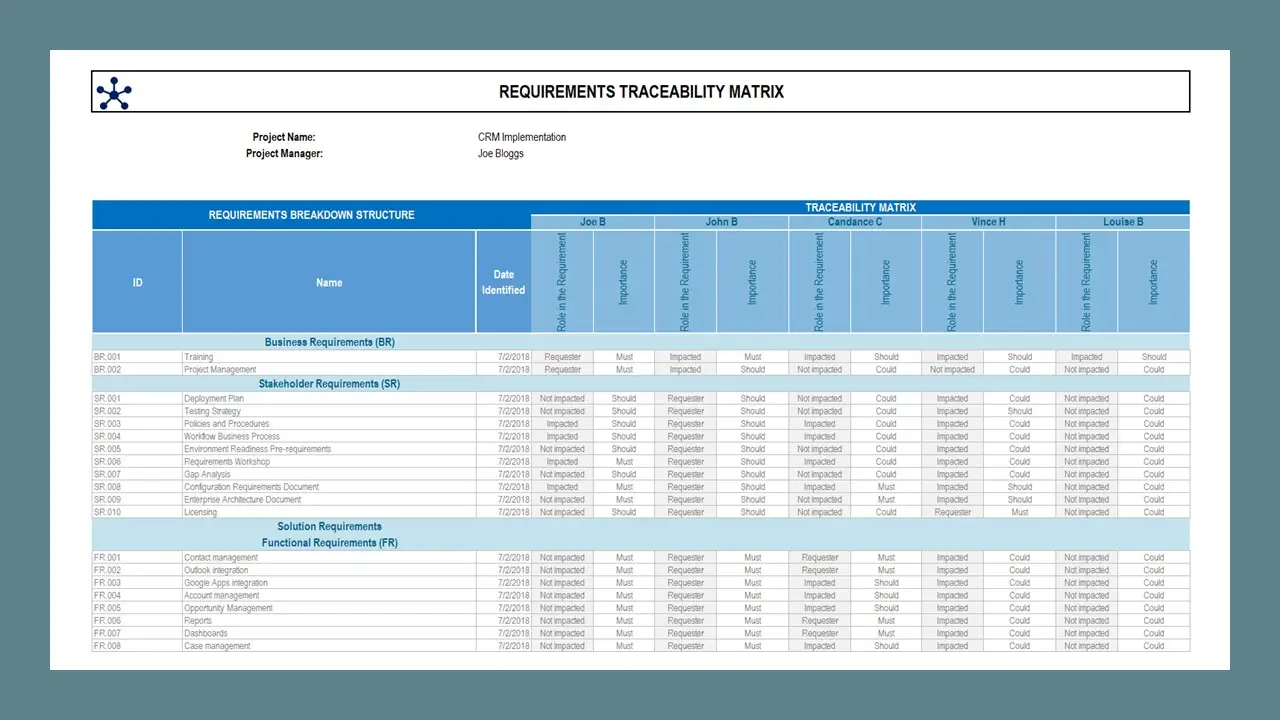Click the Functional Requirements (FR) section heading
Viewport: 1280px width, 720px height.
pos(329,543)
